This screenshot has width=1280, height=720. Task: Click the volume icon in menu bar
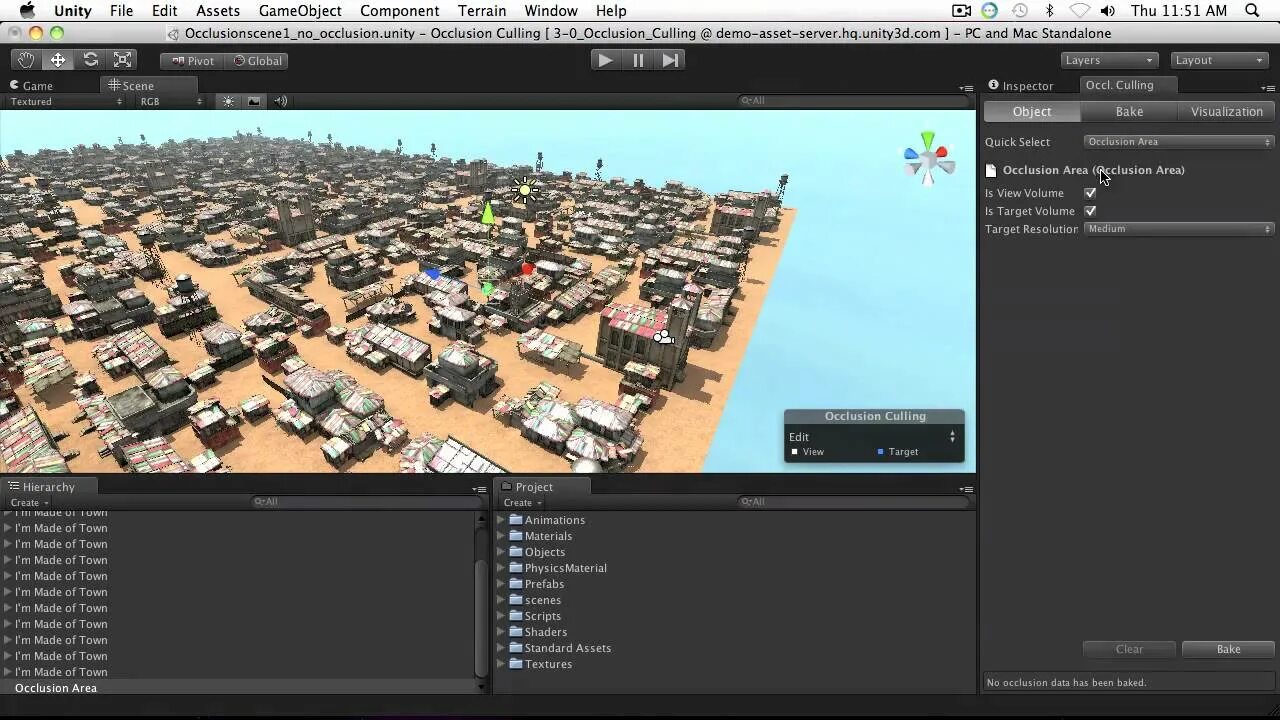(x=1107, y=11)
